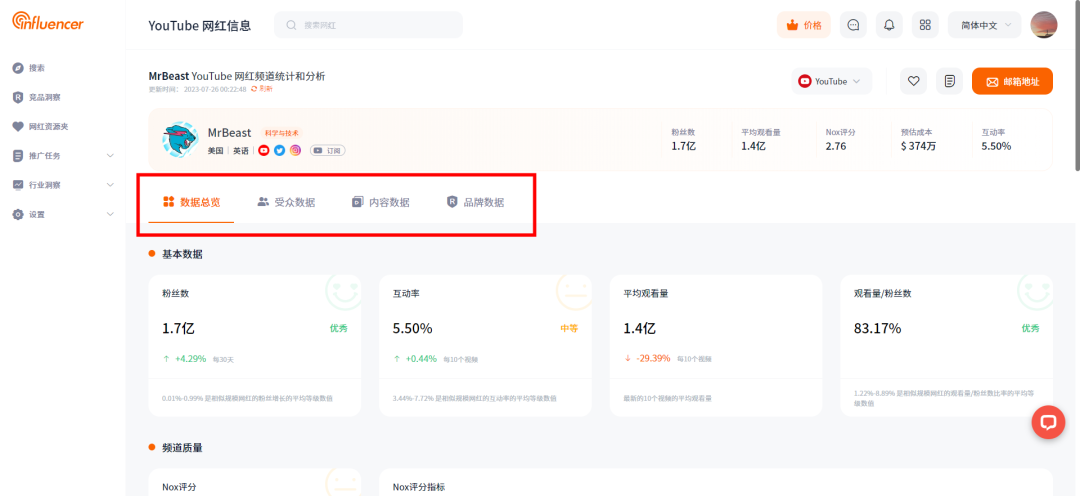Open the apps grid icon
1080x496 pixels.
click(925, 25)
